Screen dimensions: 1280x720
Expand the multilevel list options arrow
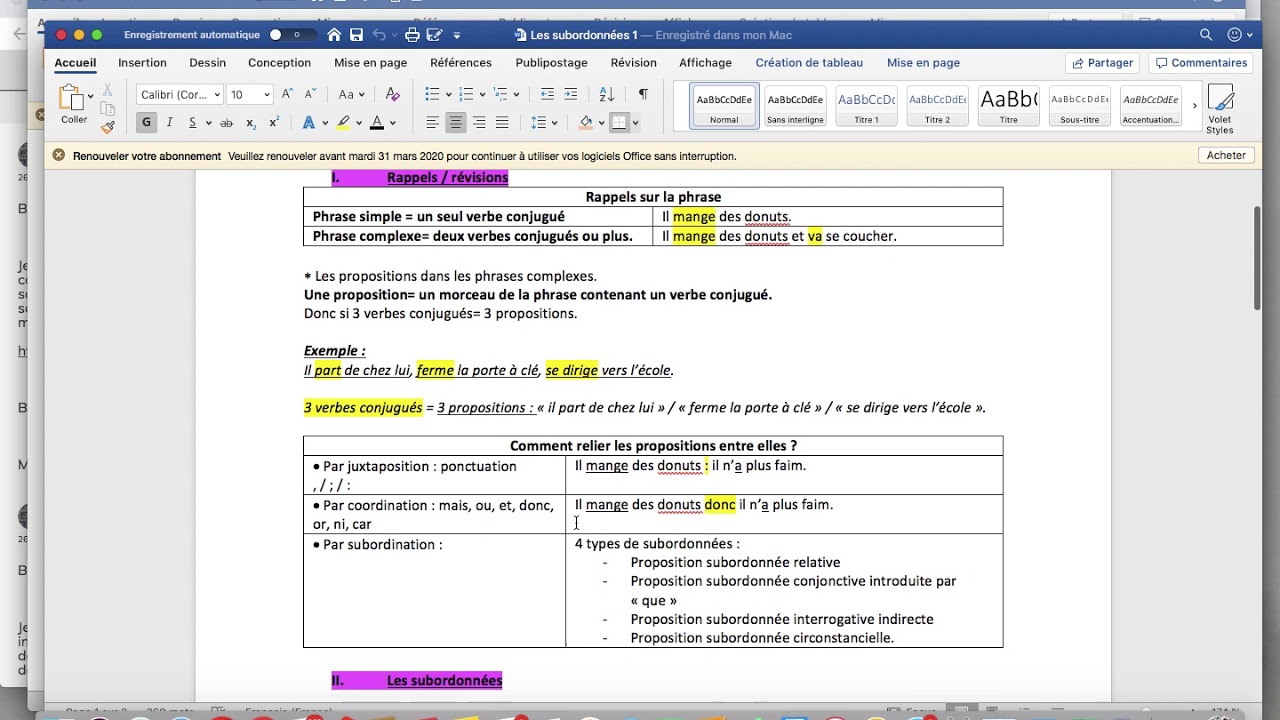point(516,94)
